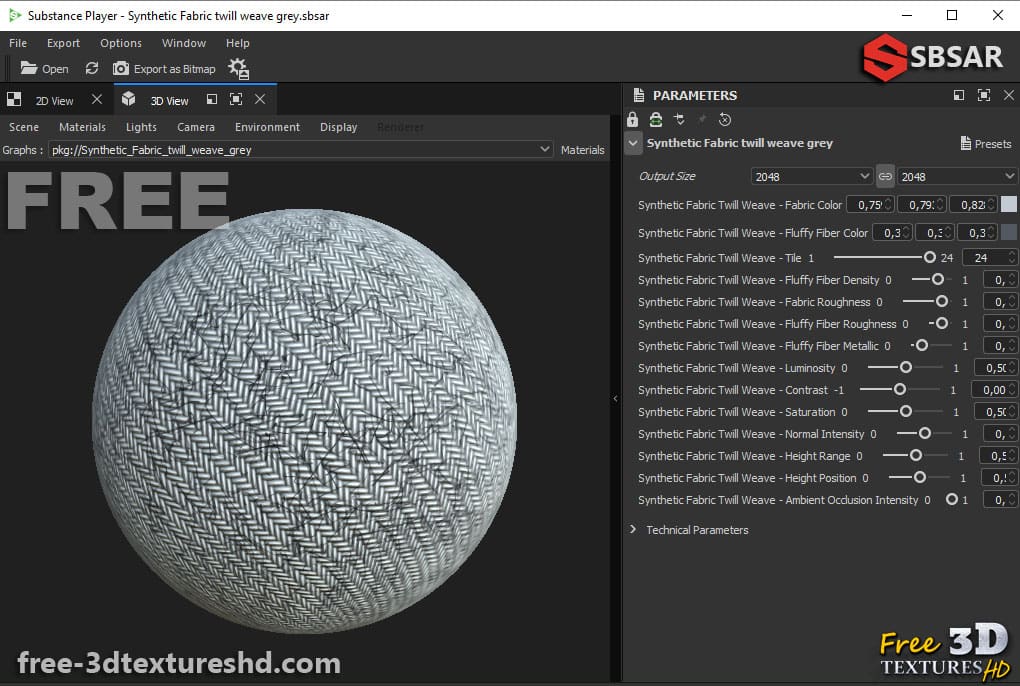Open Output Size height 2048 dropdown
The width and height of the screenshot is (1020, 686).
pyautogui.click(x=956, y=176)
